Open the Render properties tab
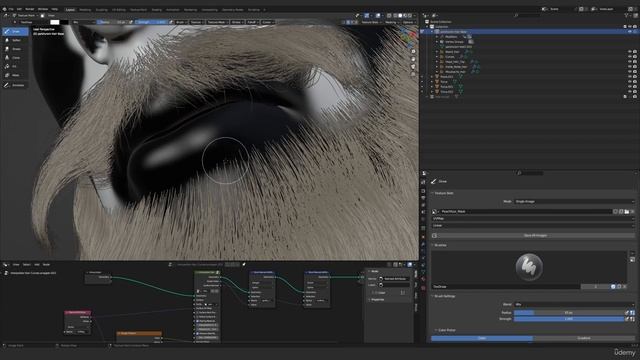 pyautogui.click(x=423, y=191)
